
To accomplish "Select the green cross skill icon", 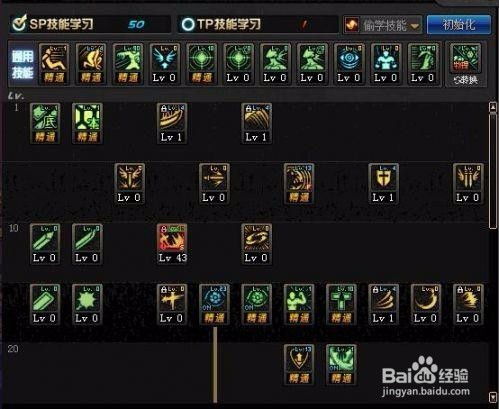I will [x=341, y=304].
